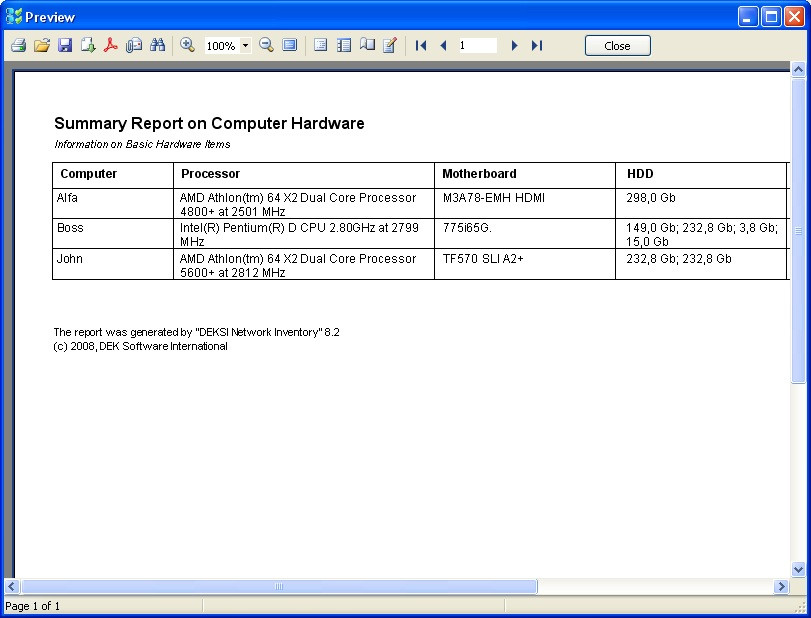Image resolution: width=811 pixels, height=618 pixels.
Task: Toggle full screen preview mode
Action: click(x=290, y=46)
